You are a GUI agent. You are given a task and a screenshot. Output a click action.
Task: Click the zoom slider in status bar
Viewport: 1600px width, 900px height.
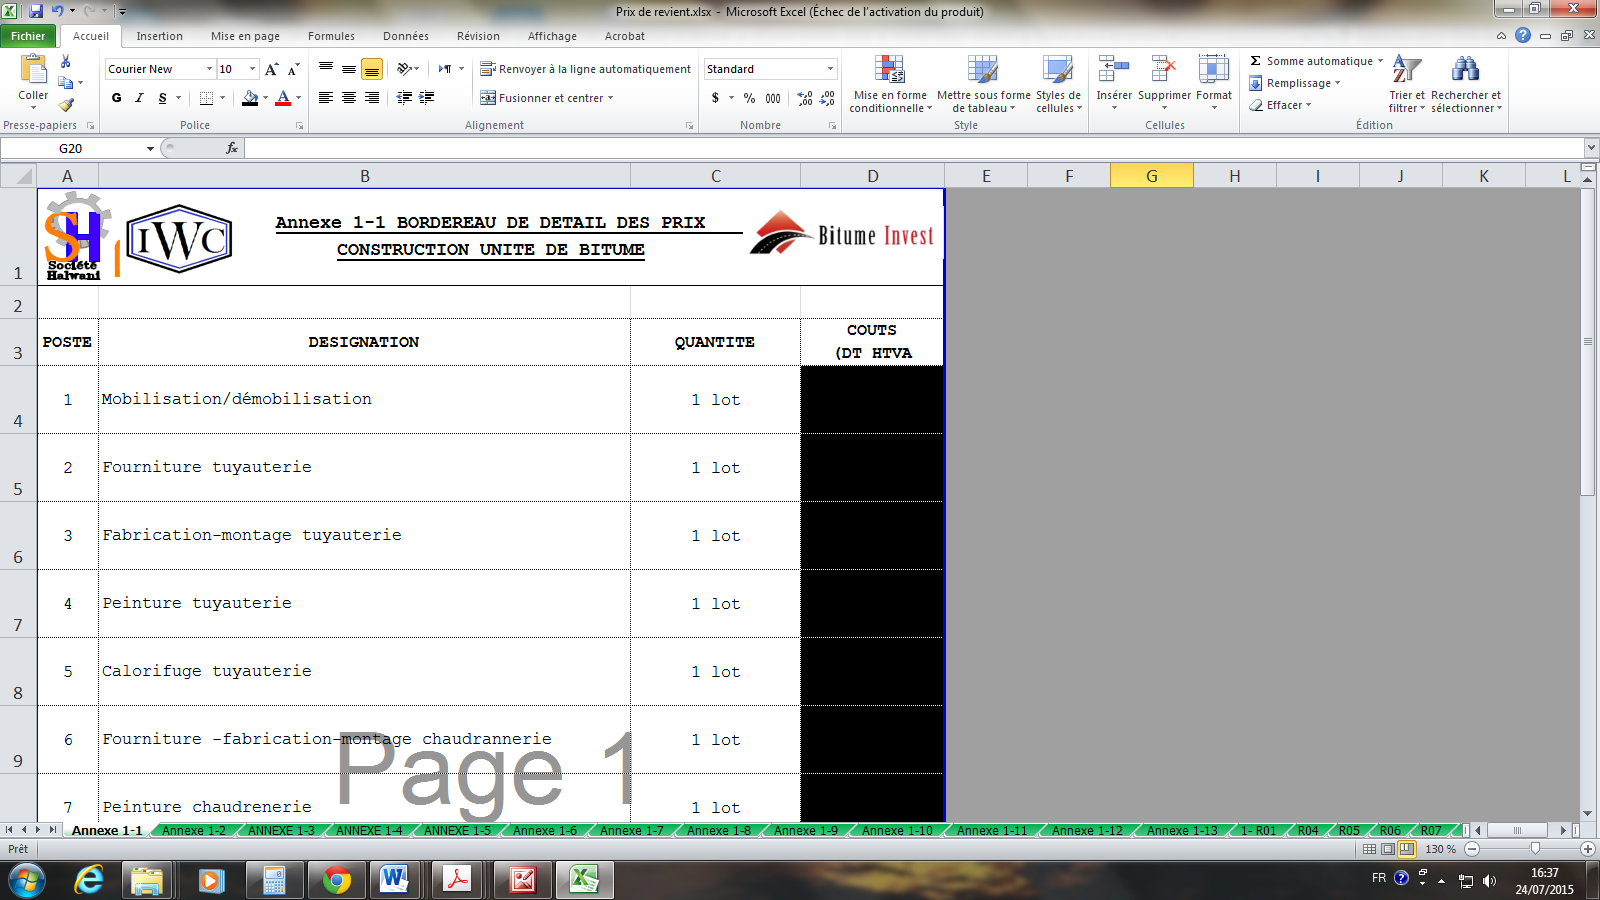pyautogui.click(x=1535, y=849)
